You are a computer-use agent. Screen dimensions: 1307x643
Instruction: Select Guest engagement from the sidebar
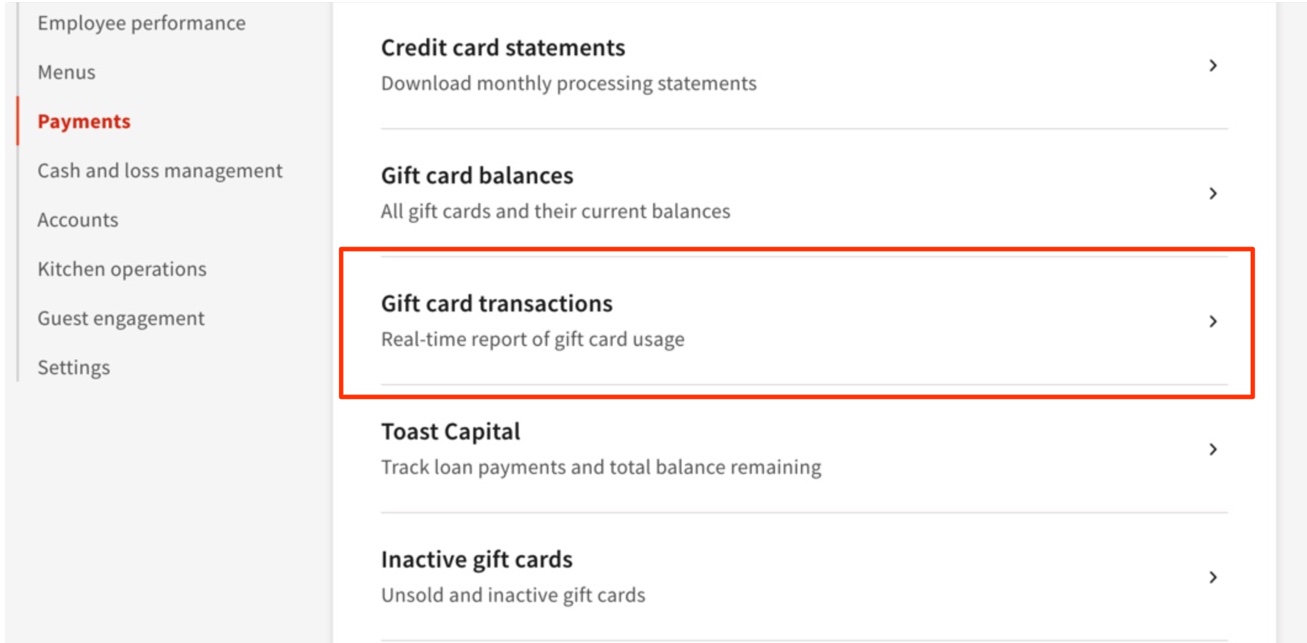(120, 317)
